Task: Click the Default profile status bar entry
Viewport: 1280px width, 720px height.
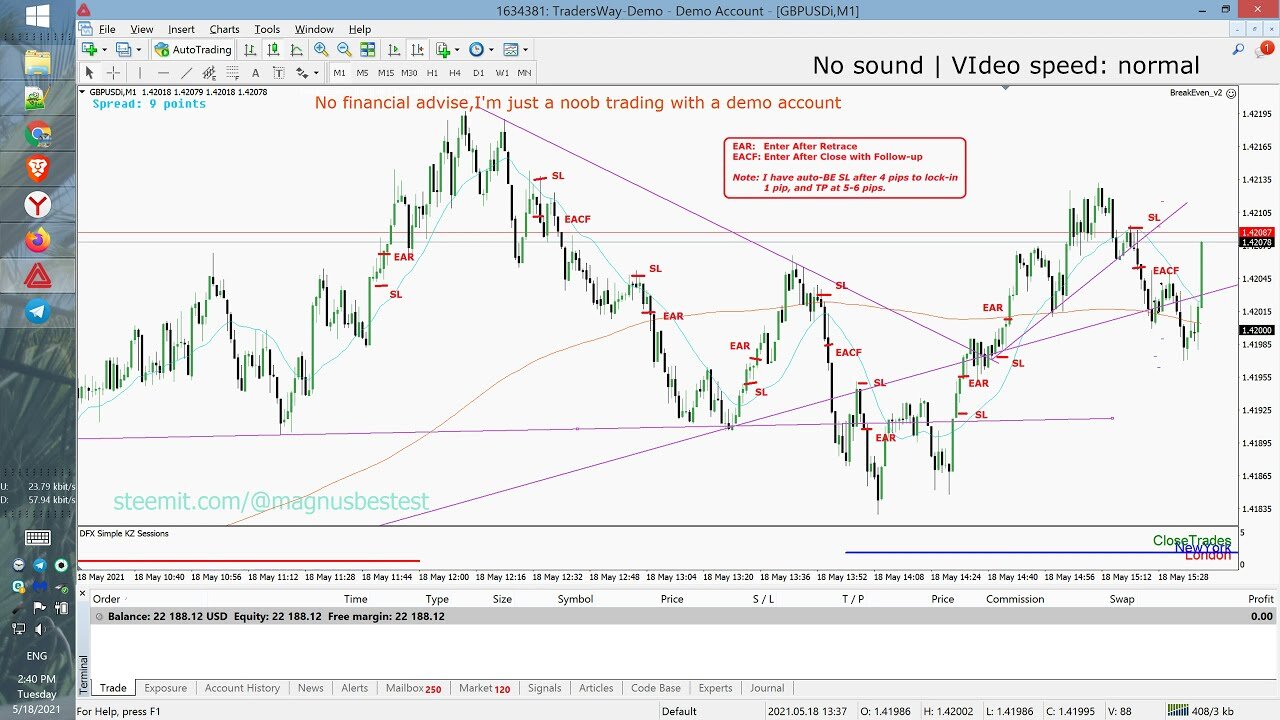Action: tap(679, 711)
